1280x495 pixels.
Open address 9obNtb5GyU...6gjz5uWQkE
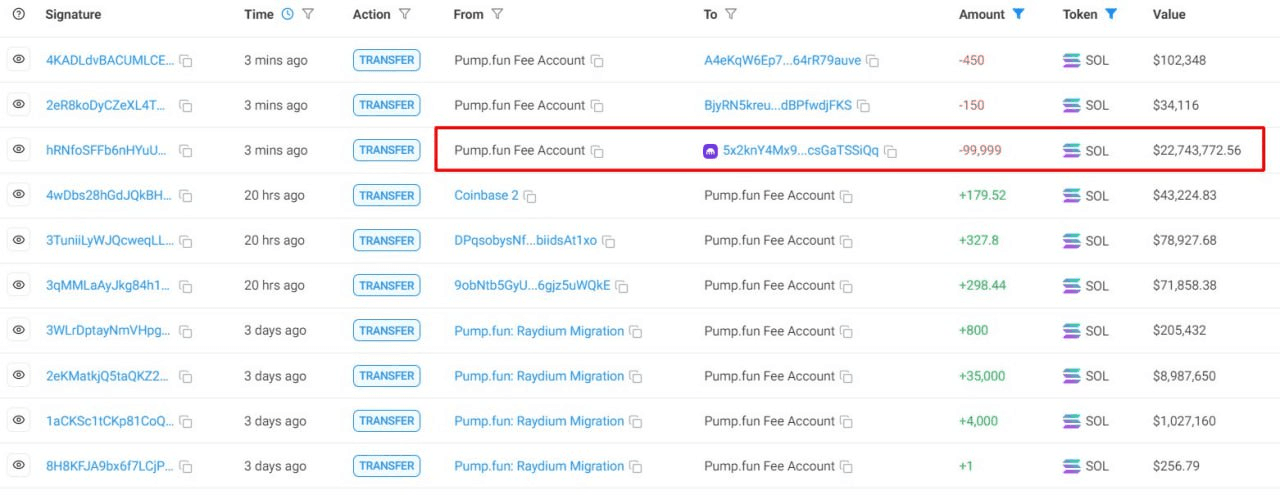pyautogui.click(x=532, y=285)
